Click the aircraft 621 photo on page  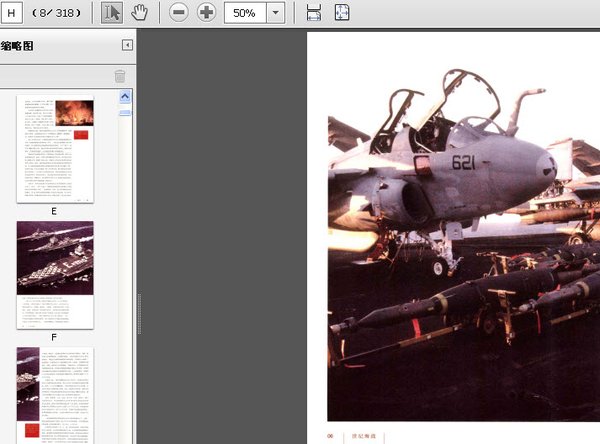pos(464,245)
